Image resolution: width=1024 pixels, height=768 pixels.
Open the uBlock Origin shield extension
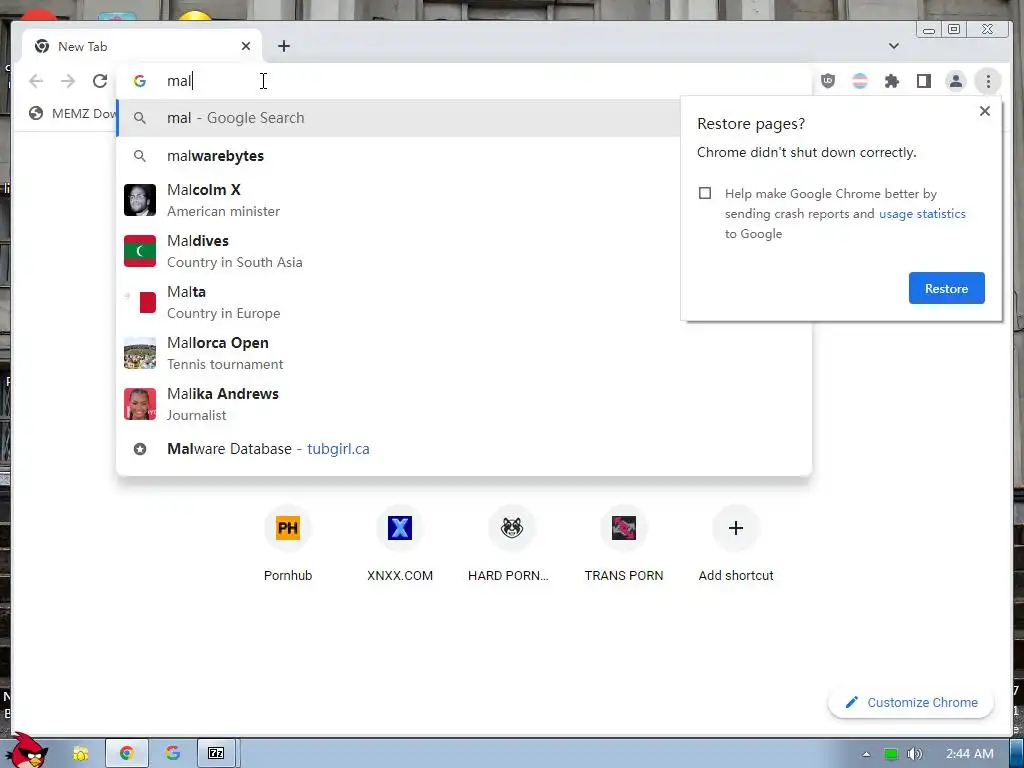pyautogui.click(x=828, y=81)
